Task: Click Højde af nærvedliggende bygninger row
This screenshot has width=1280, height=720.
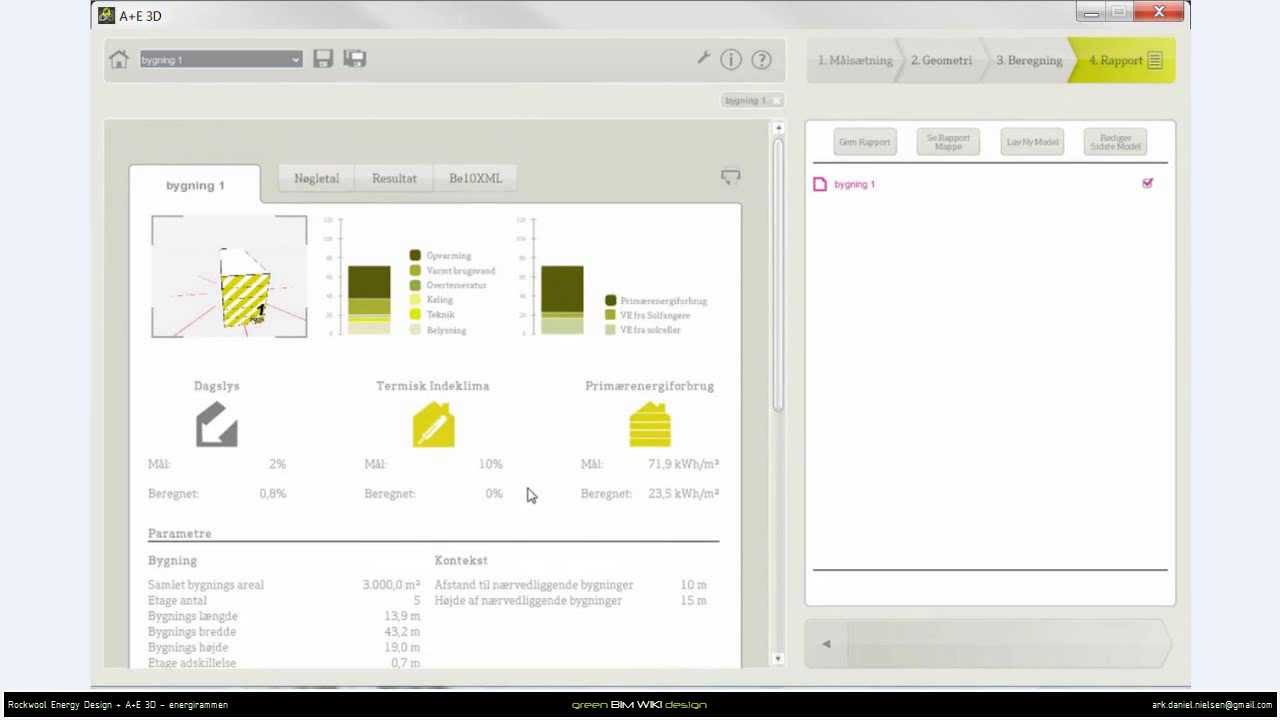Action: tap(571, 601)
